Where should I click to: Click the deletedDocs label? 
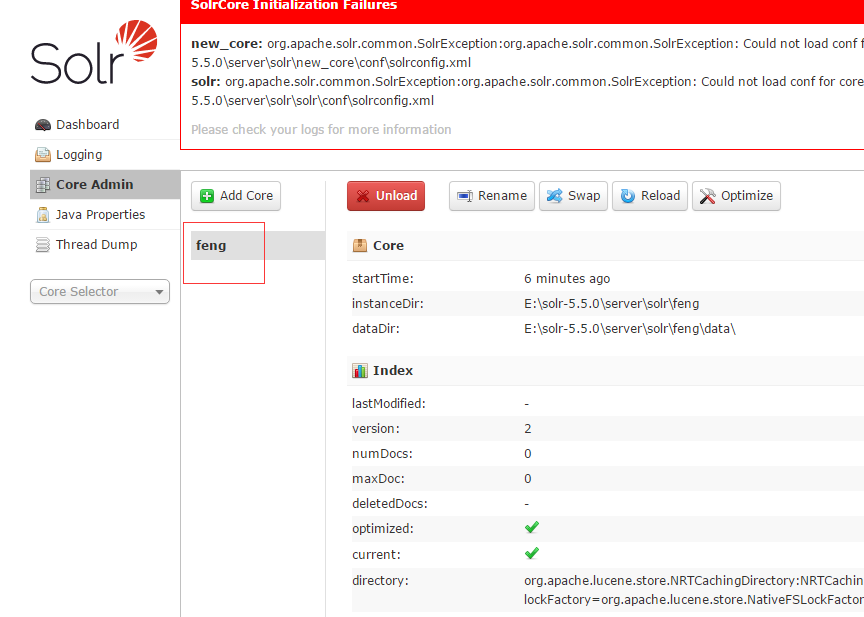pyautogui.click(x=390, y=504)
